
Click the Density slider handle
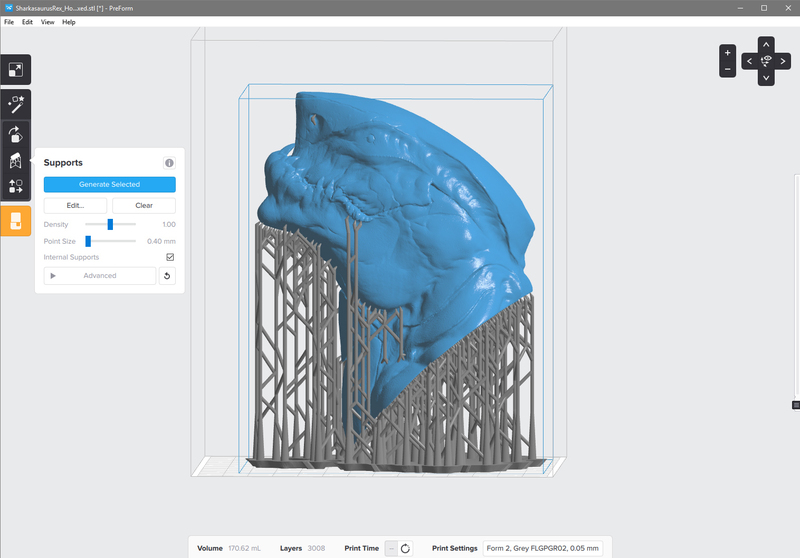tap(110, 225)
